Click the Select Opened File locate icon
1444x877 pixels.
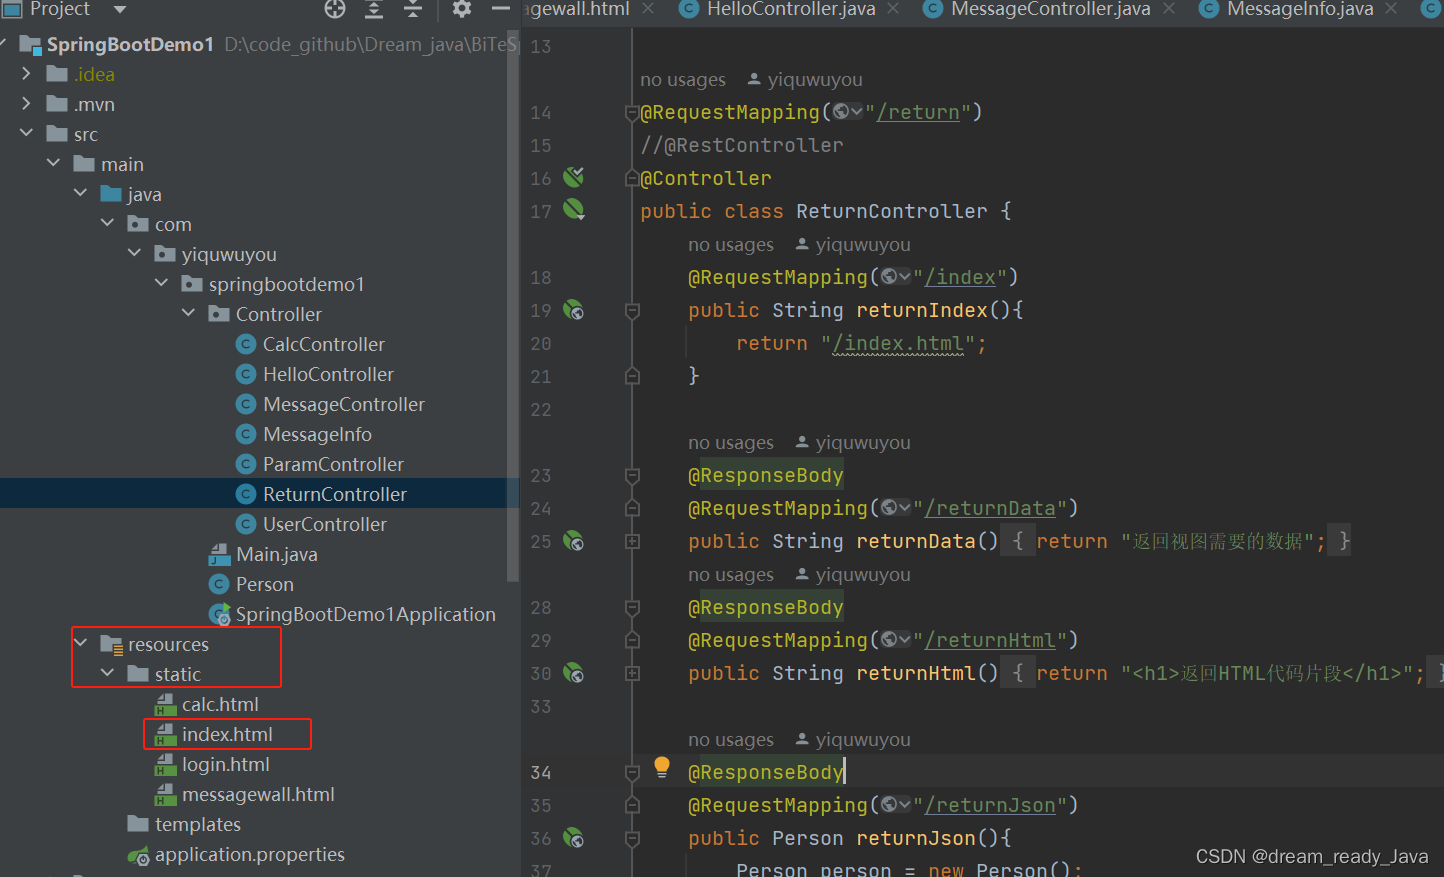pyautogui.click(x=335, y=9)
